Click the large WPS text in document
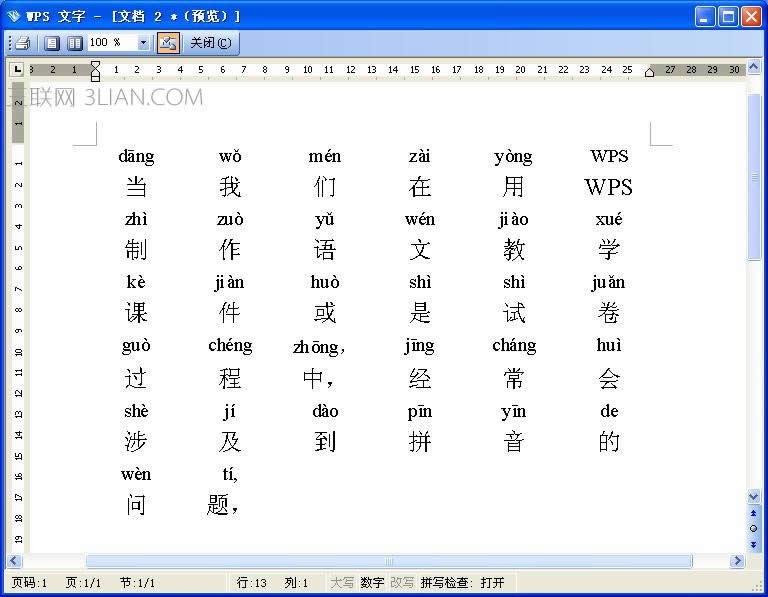 click(608, 187)
